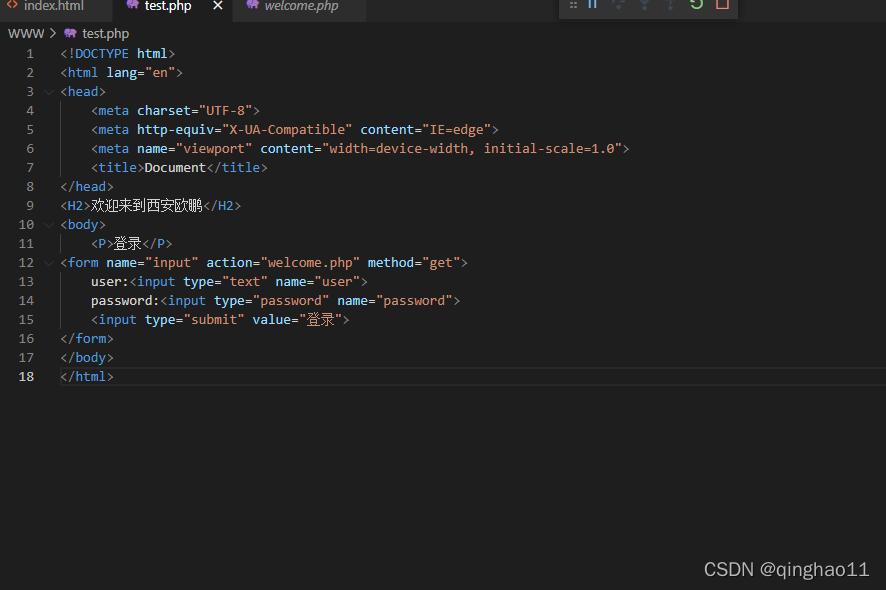886x590 pixels.
Task: Switch to the index.html tab
Action: 53,6
